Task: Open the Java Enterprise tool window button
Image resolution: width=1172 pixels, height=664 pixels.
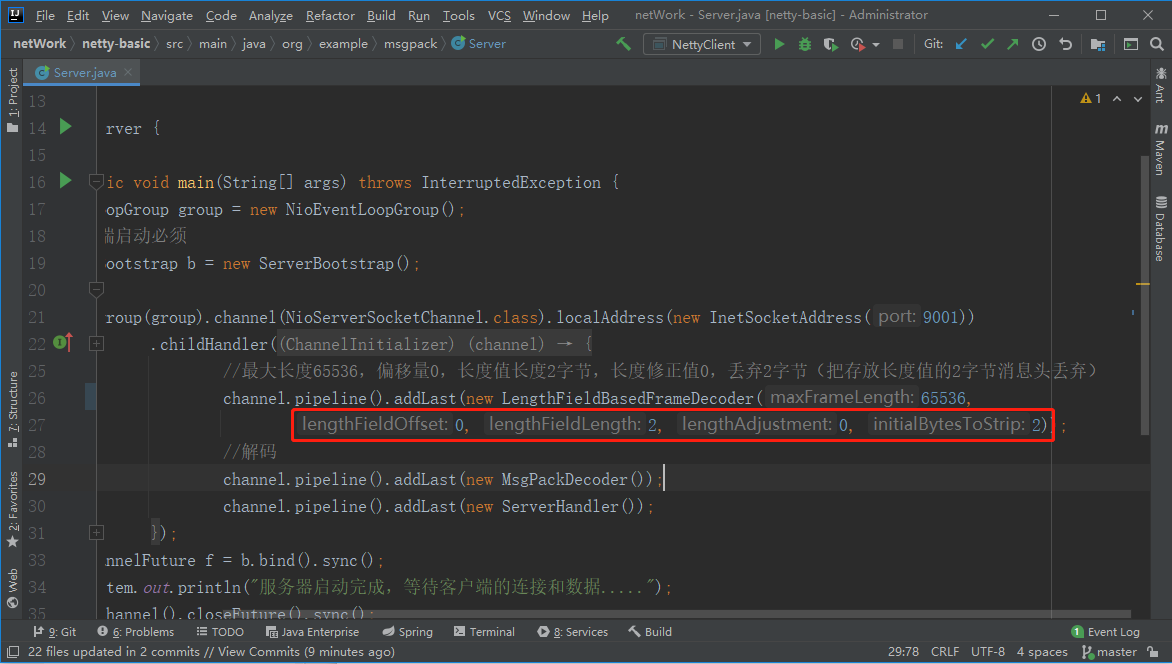Action: click(312, 632)
